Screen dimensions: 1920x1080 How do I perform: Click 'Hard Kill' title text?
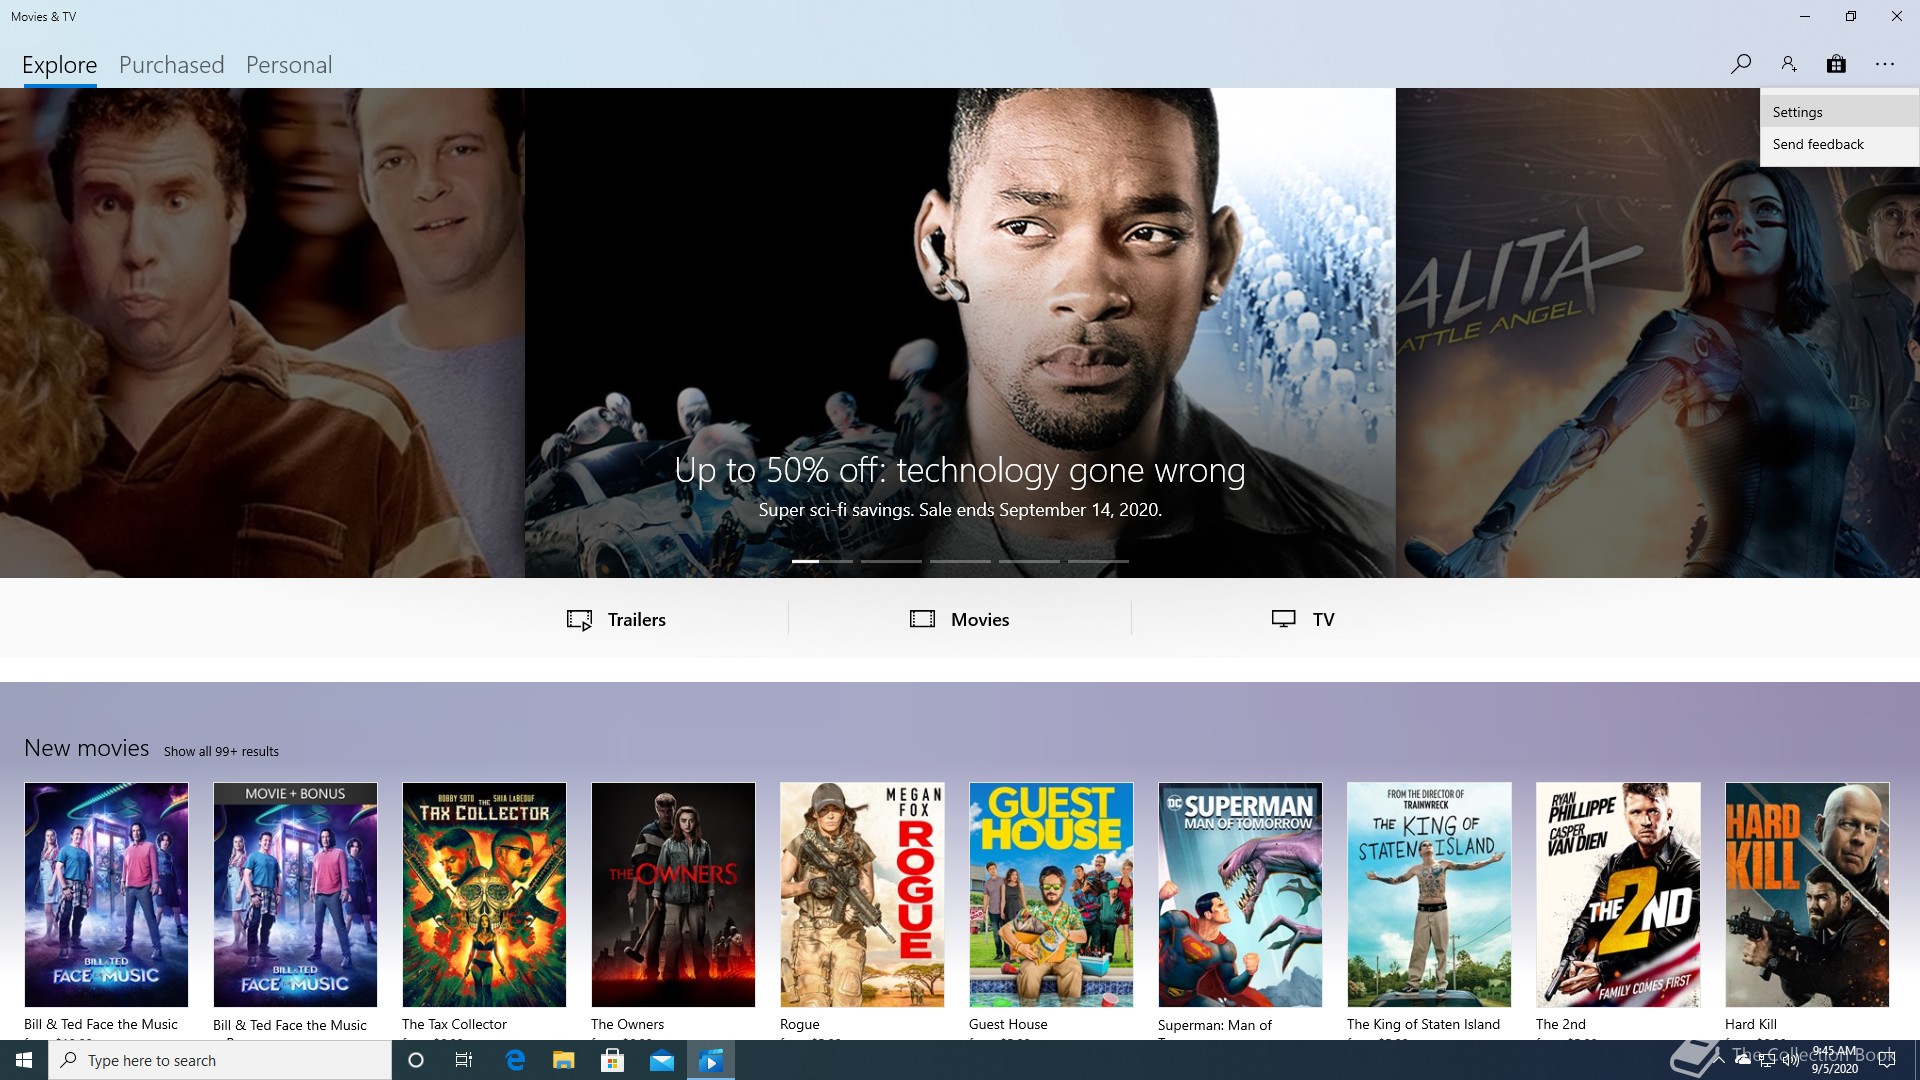tap(1751, 1024)
